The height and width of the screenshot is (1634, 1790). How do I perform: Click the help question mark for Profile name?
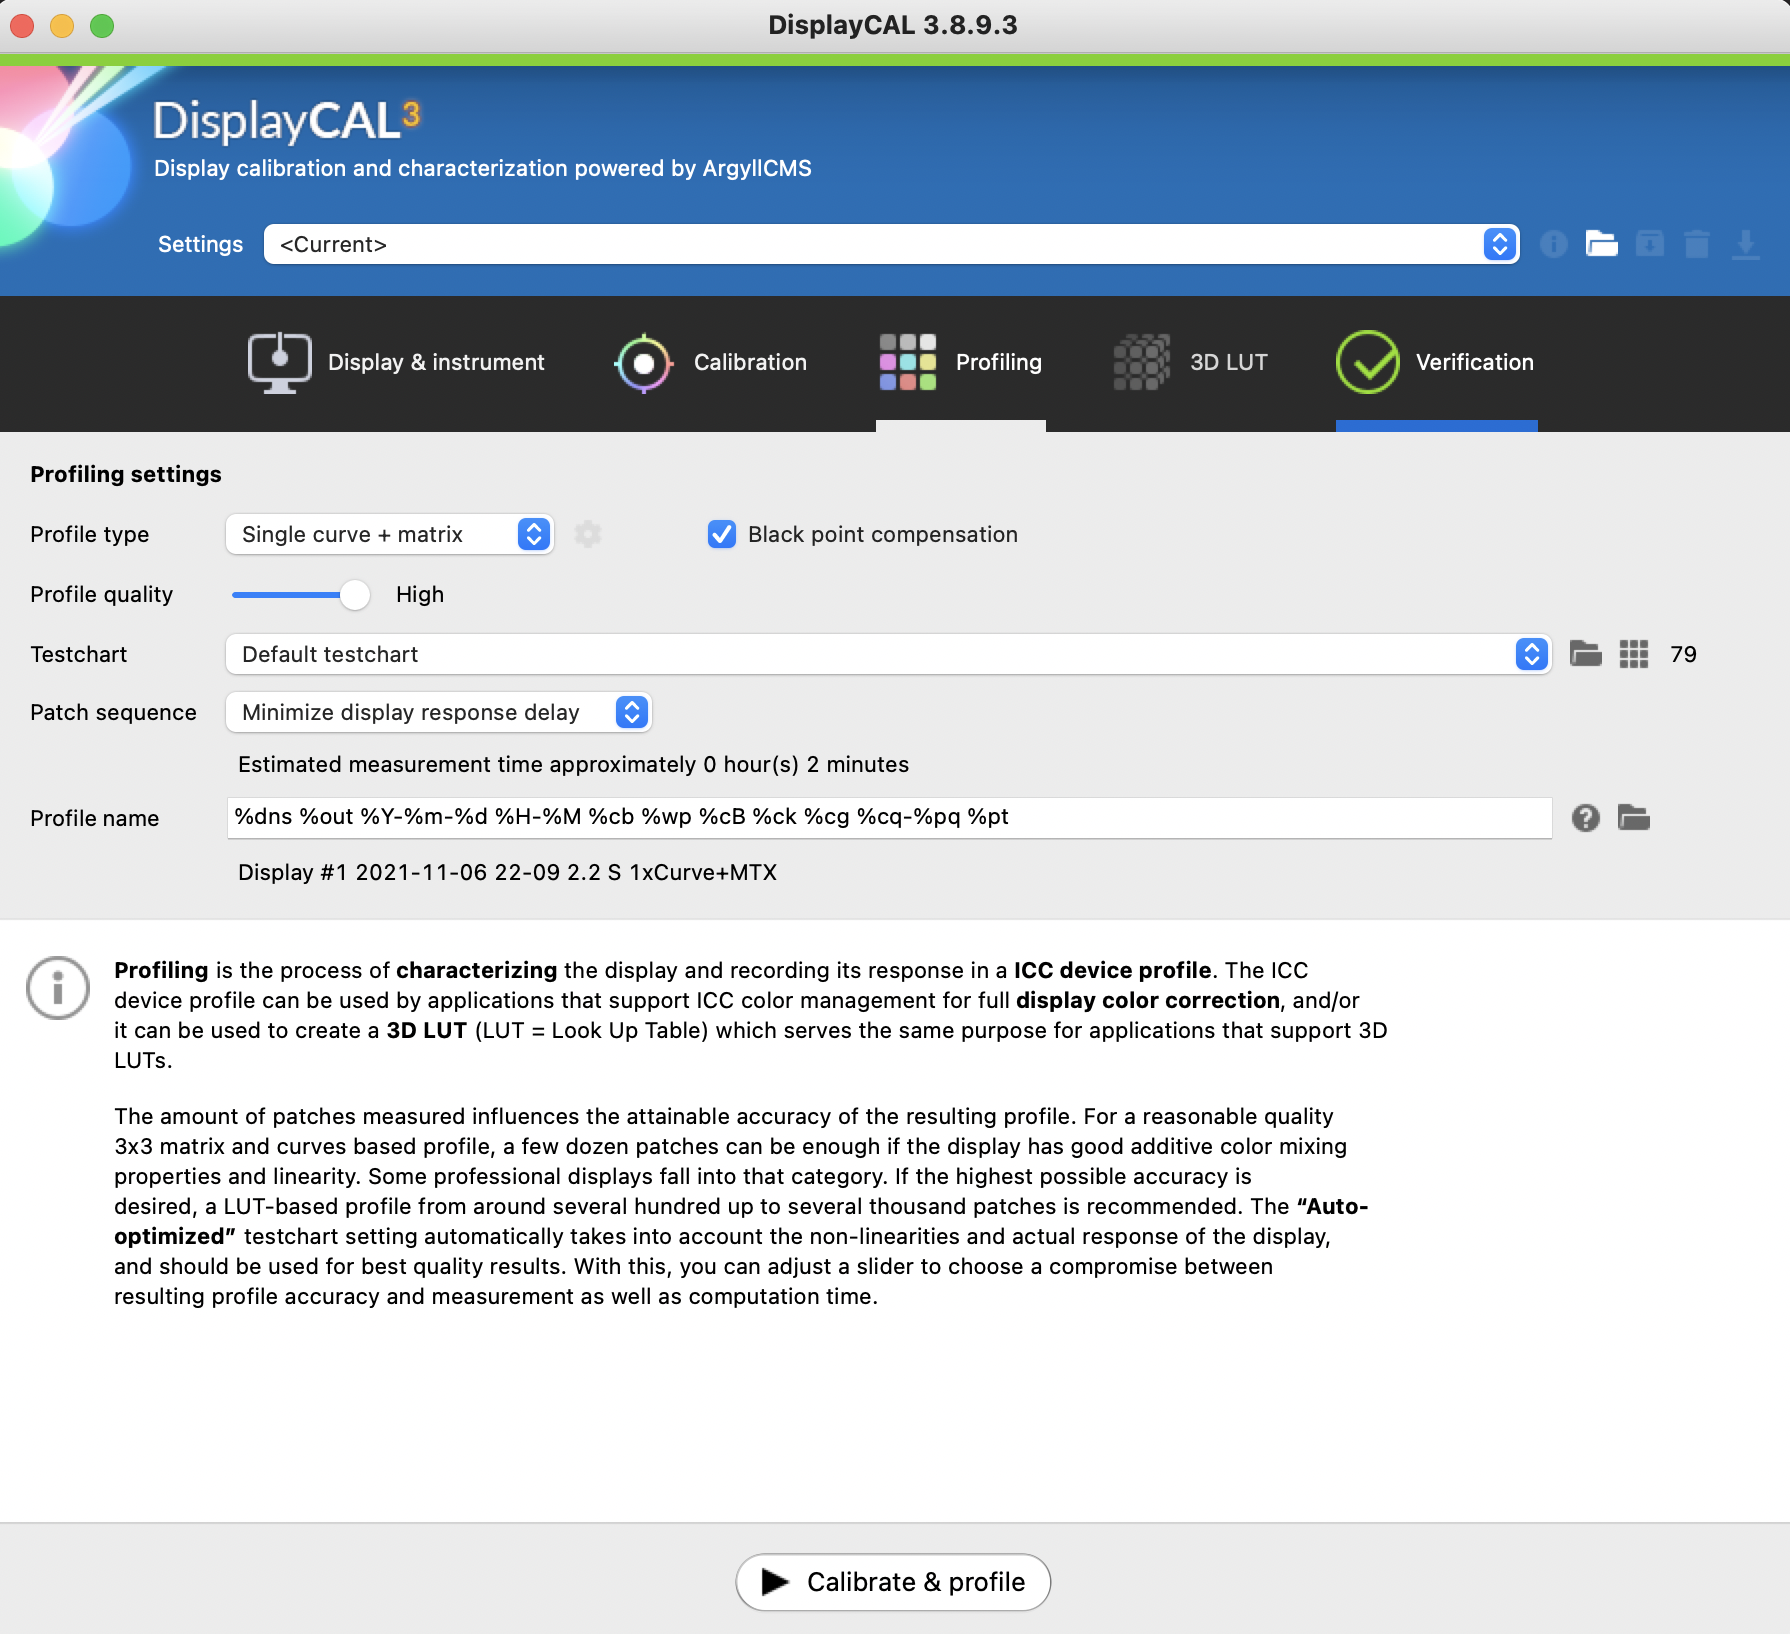click(x=1586, y=818)
